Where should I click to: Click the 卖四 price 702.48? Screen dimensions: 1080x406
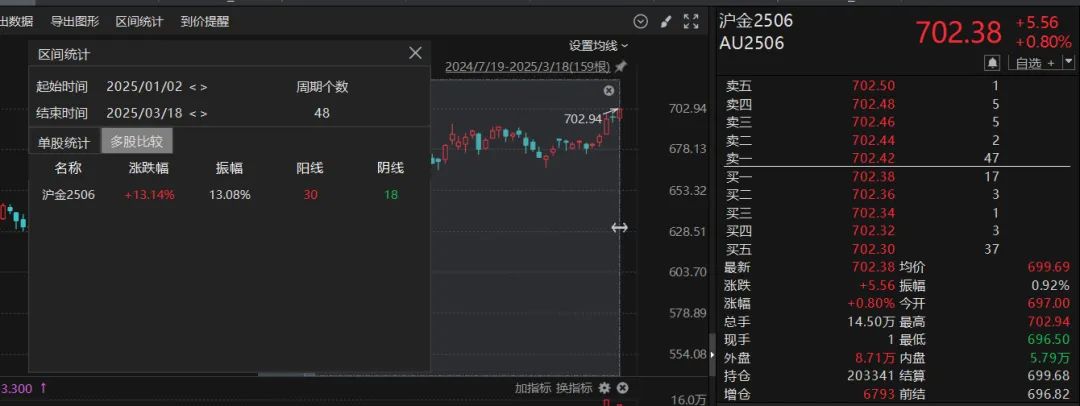click(x=873, y=104)
